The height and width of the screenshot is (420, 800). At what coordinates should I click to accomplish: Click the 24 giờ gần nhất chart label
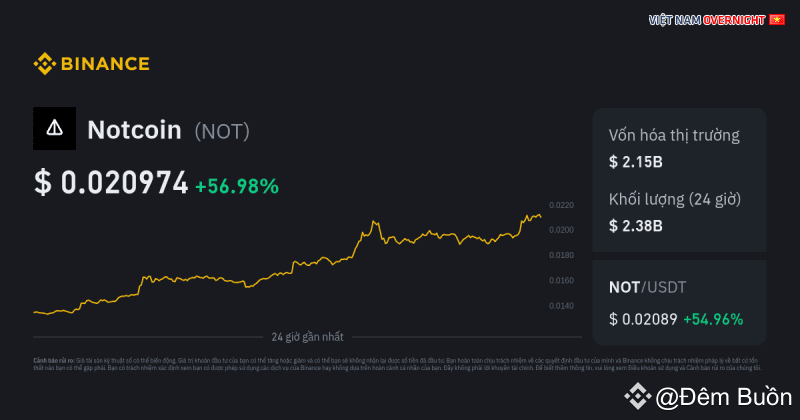point(307,337)
